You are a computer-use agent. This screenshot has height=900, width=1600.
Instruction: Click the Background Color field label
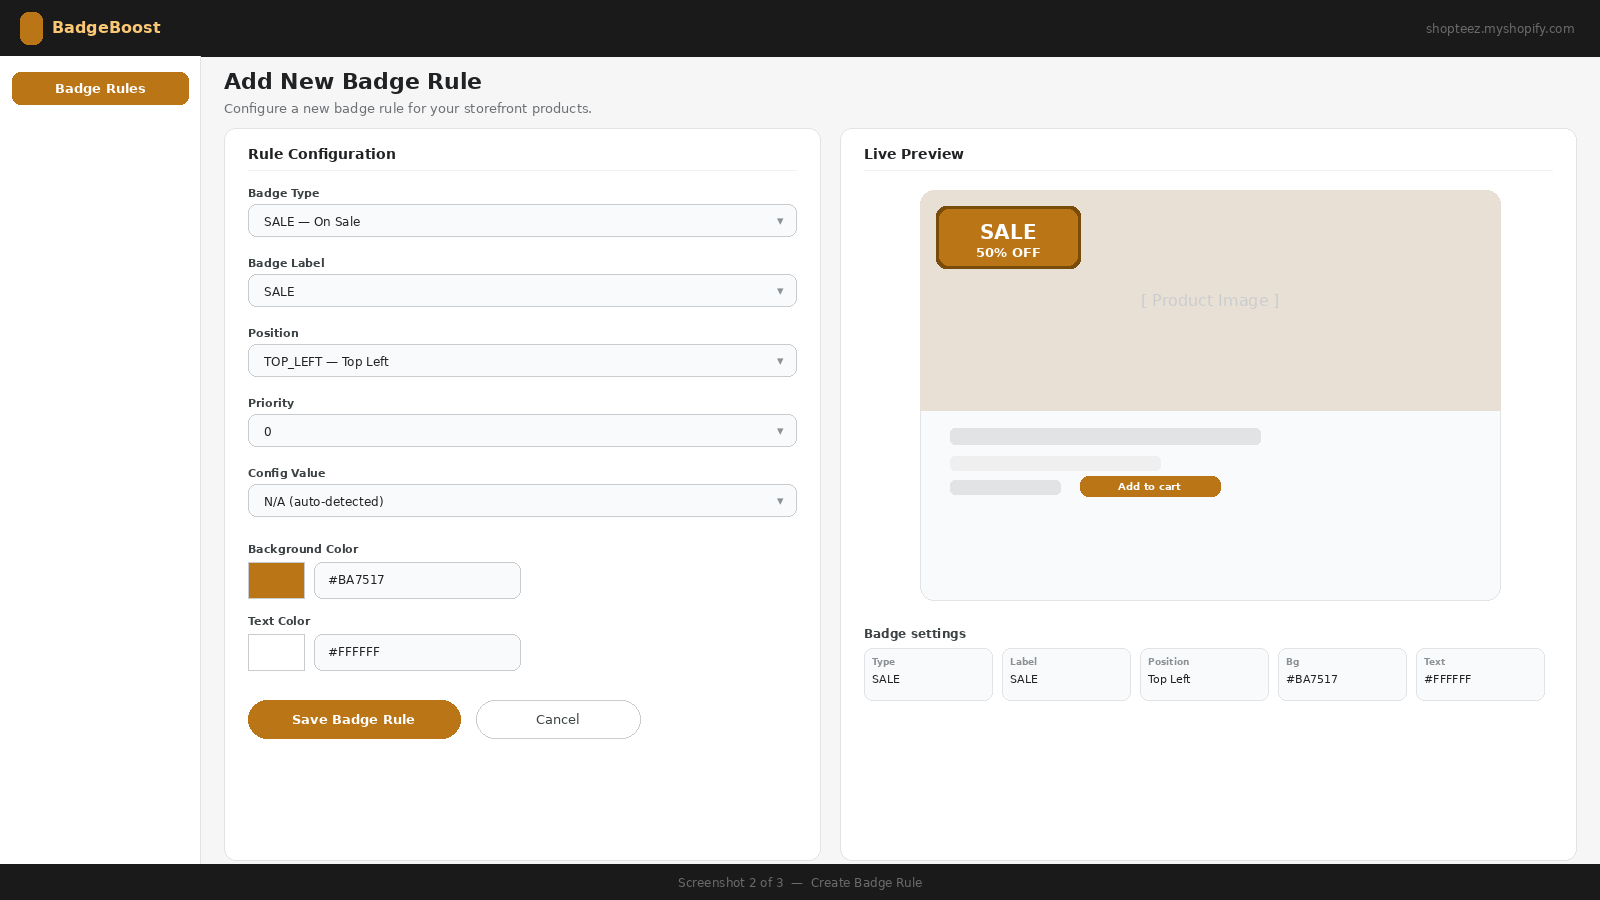303,549
